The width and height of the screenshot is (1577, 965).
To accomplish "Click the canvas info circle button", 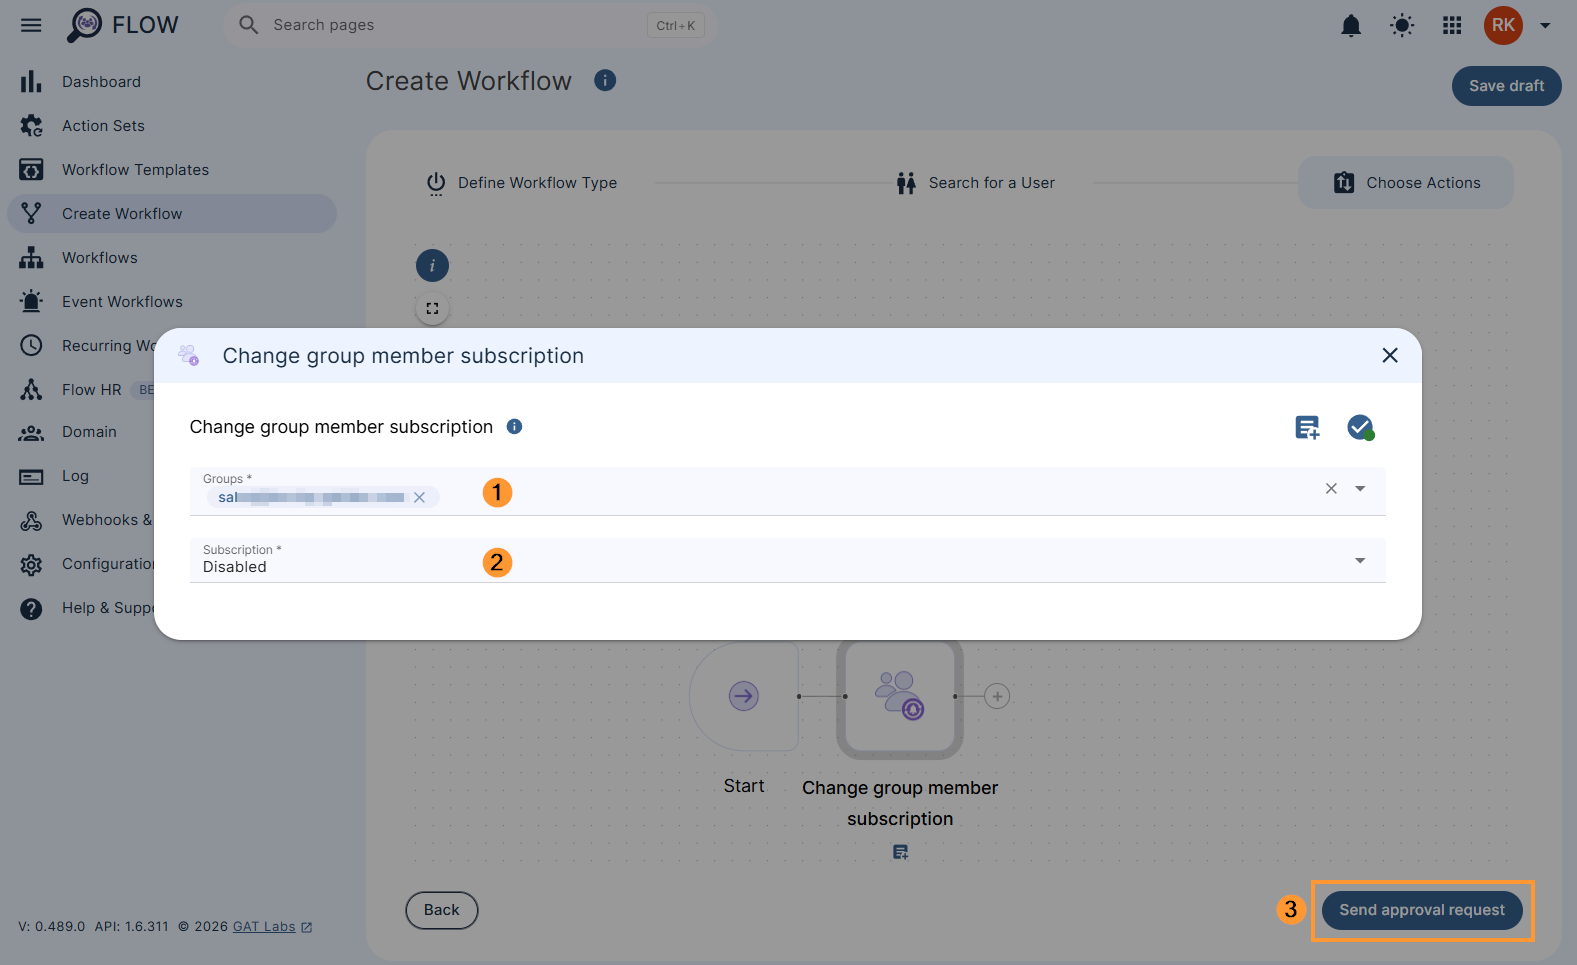I will [432, 266].
